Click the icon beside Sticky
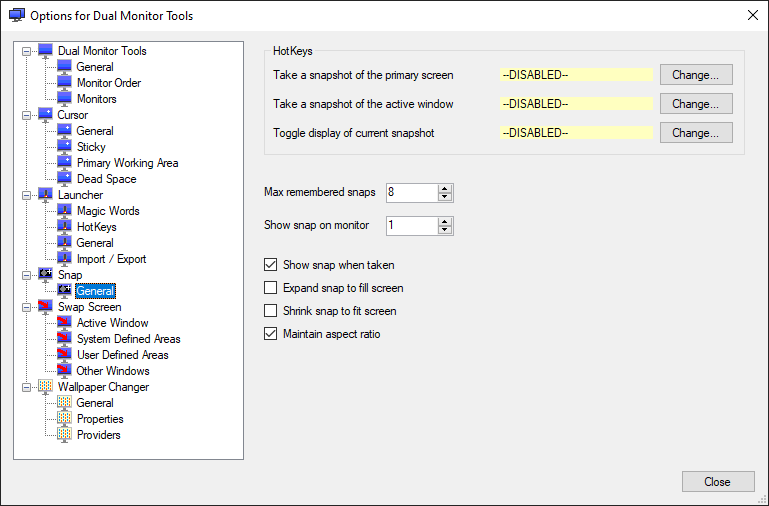769x506 pixels. click(x=64, y=147)
